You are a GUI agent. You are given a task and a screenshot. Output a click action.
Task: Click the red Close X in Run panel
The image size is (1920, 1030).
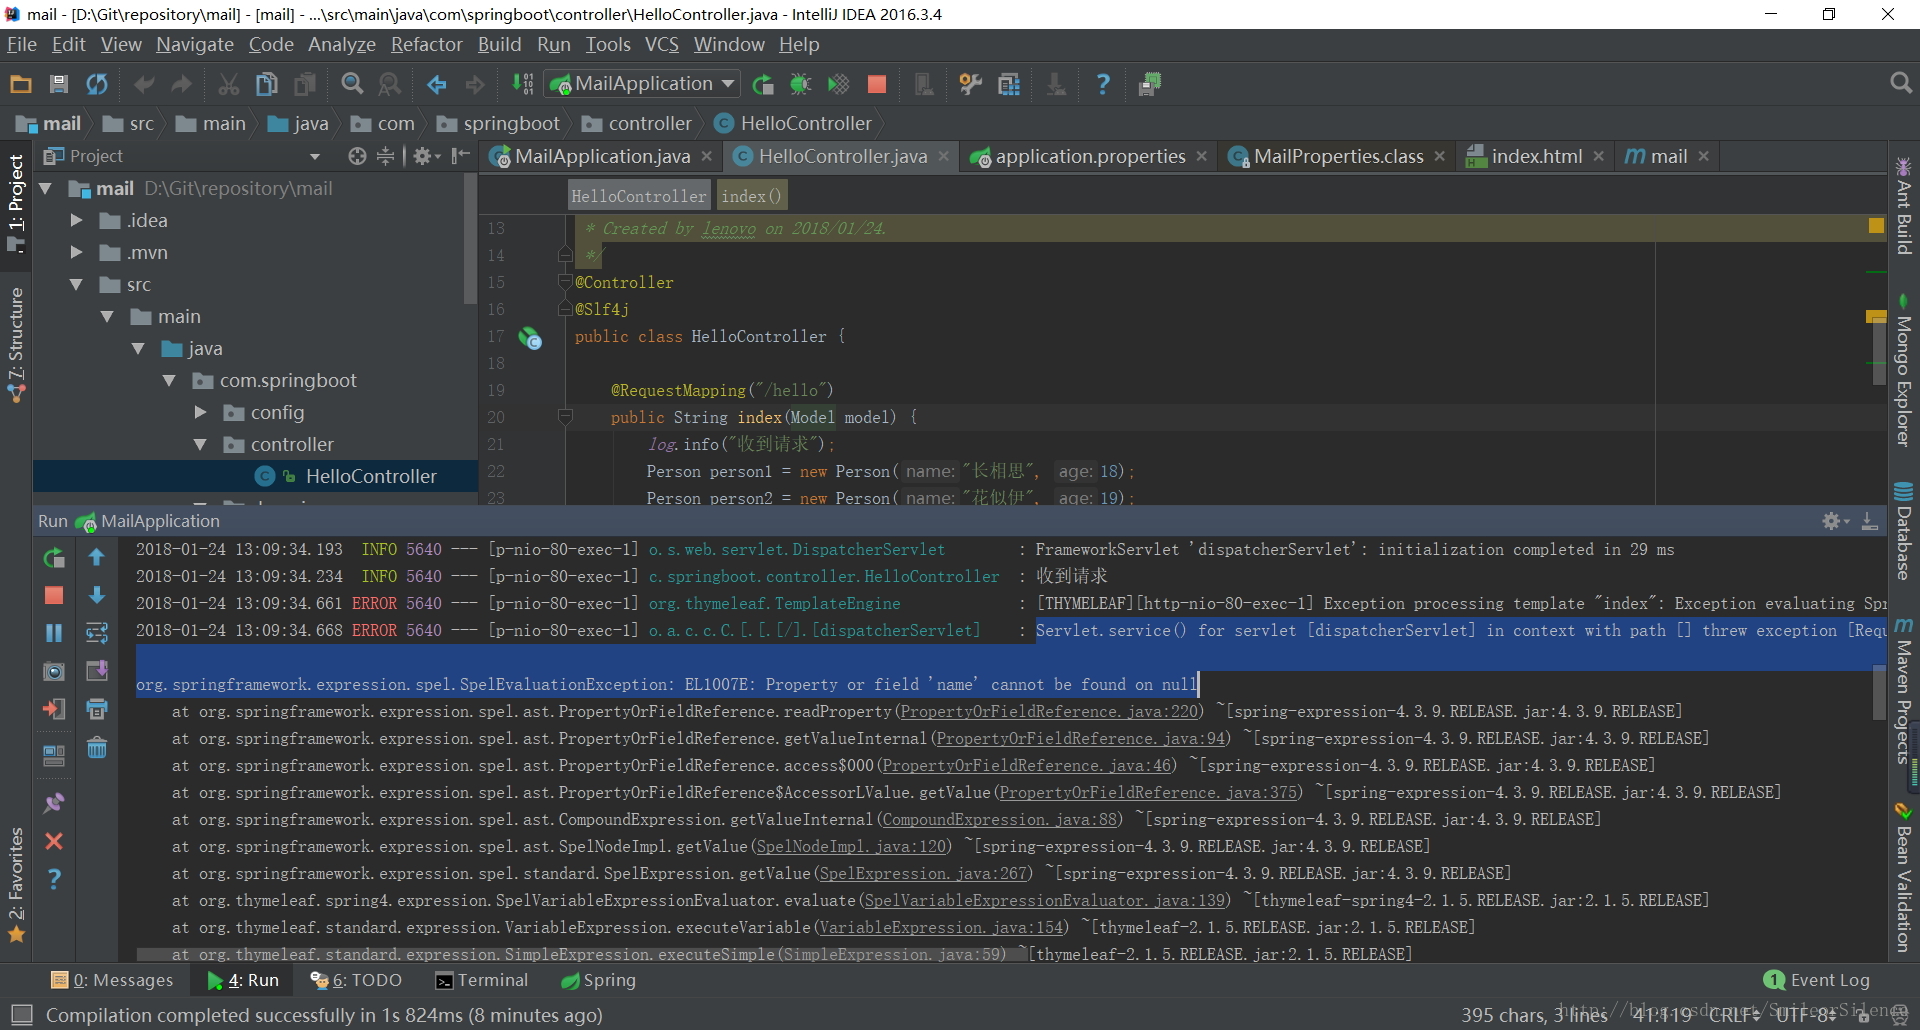(54, 841)
